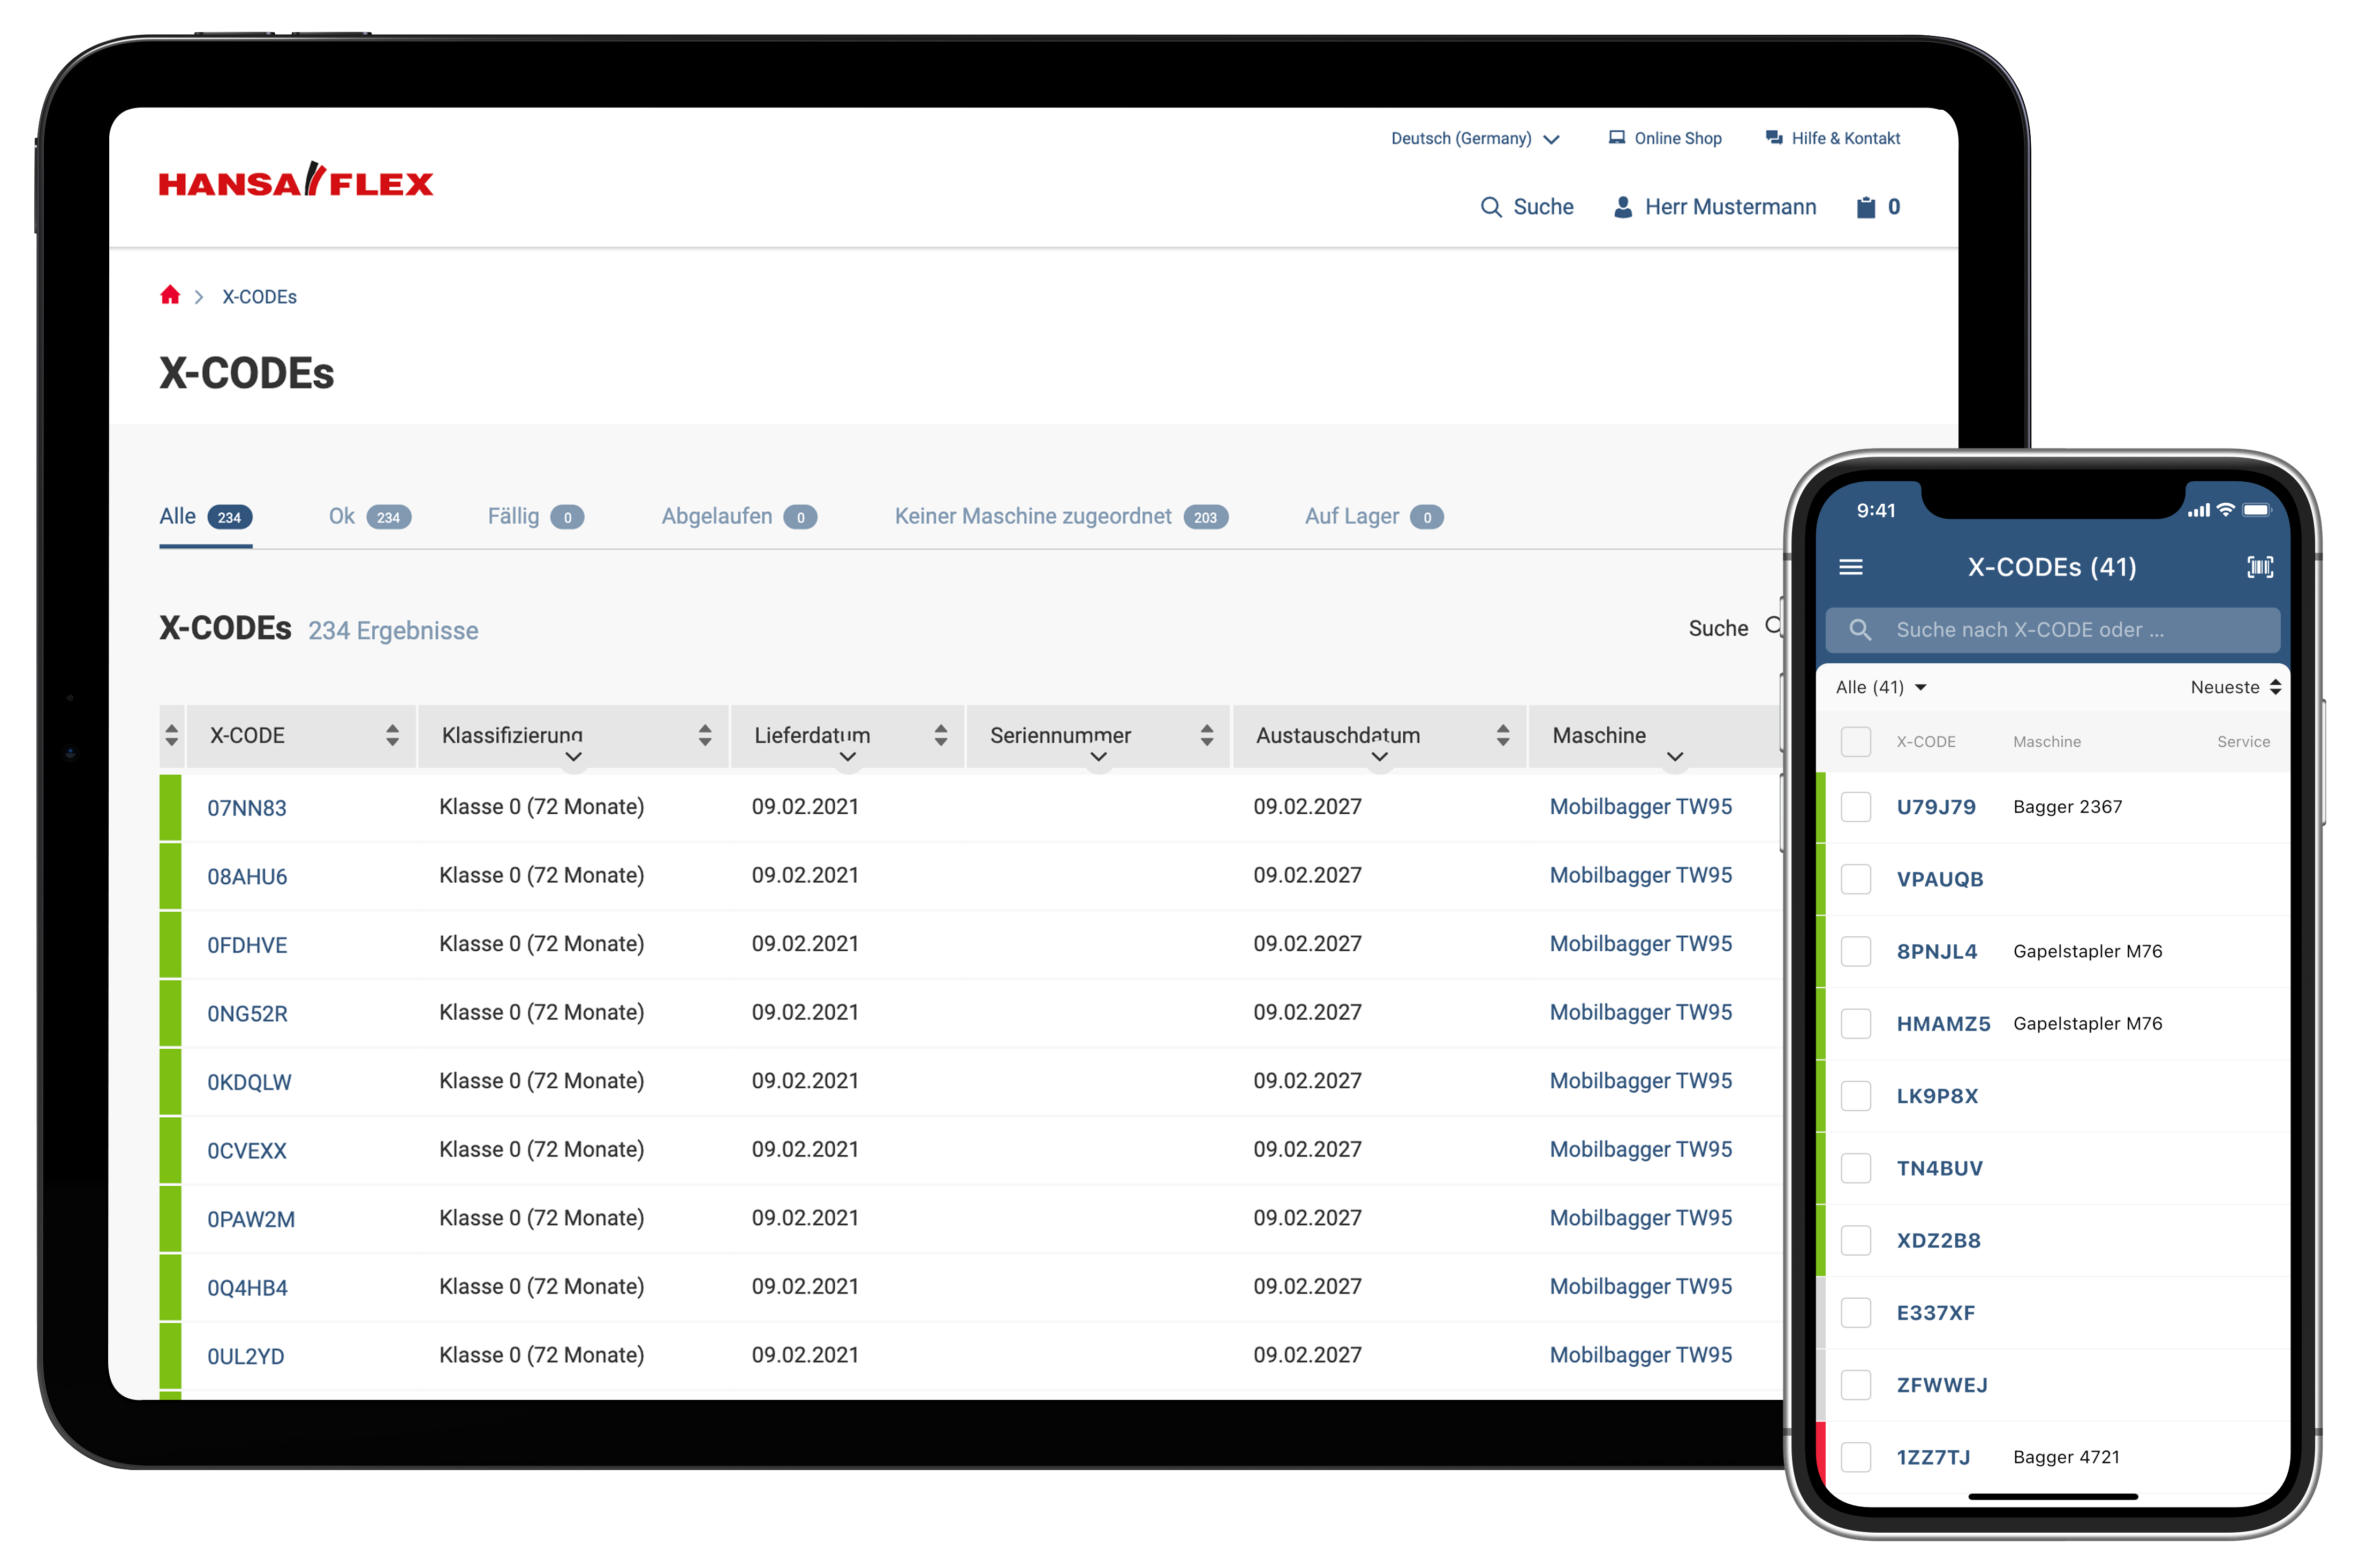Sort the table by the Lieferdatum column
The height and width of the screenshot is (1568, 2367).
pos(940,735)
